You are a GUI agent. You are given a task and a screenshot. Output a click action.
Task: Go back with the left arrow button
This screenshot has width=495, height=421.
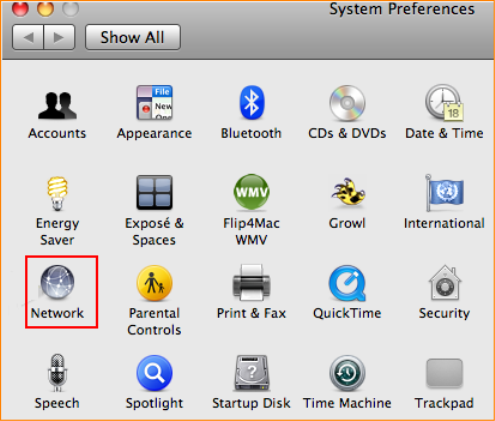(x=28, y=37)
